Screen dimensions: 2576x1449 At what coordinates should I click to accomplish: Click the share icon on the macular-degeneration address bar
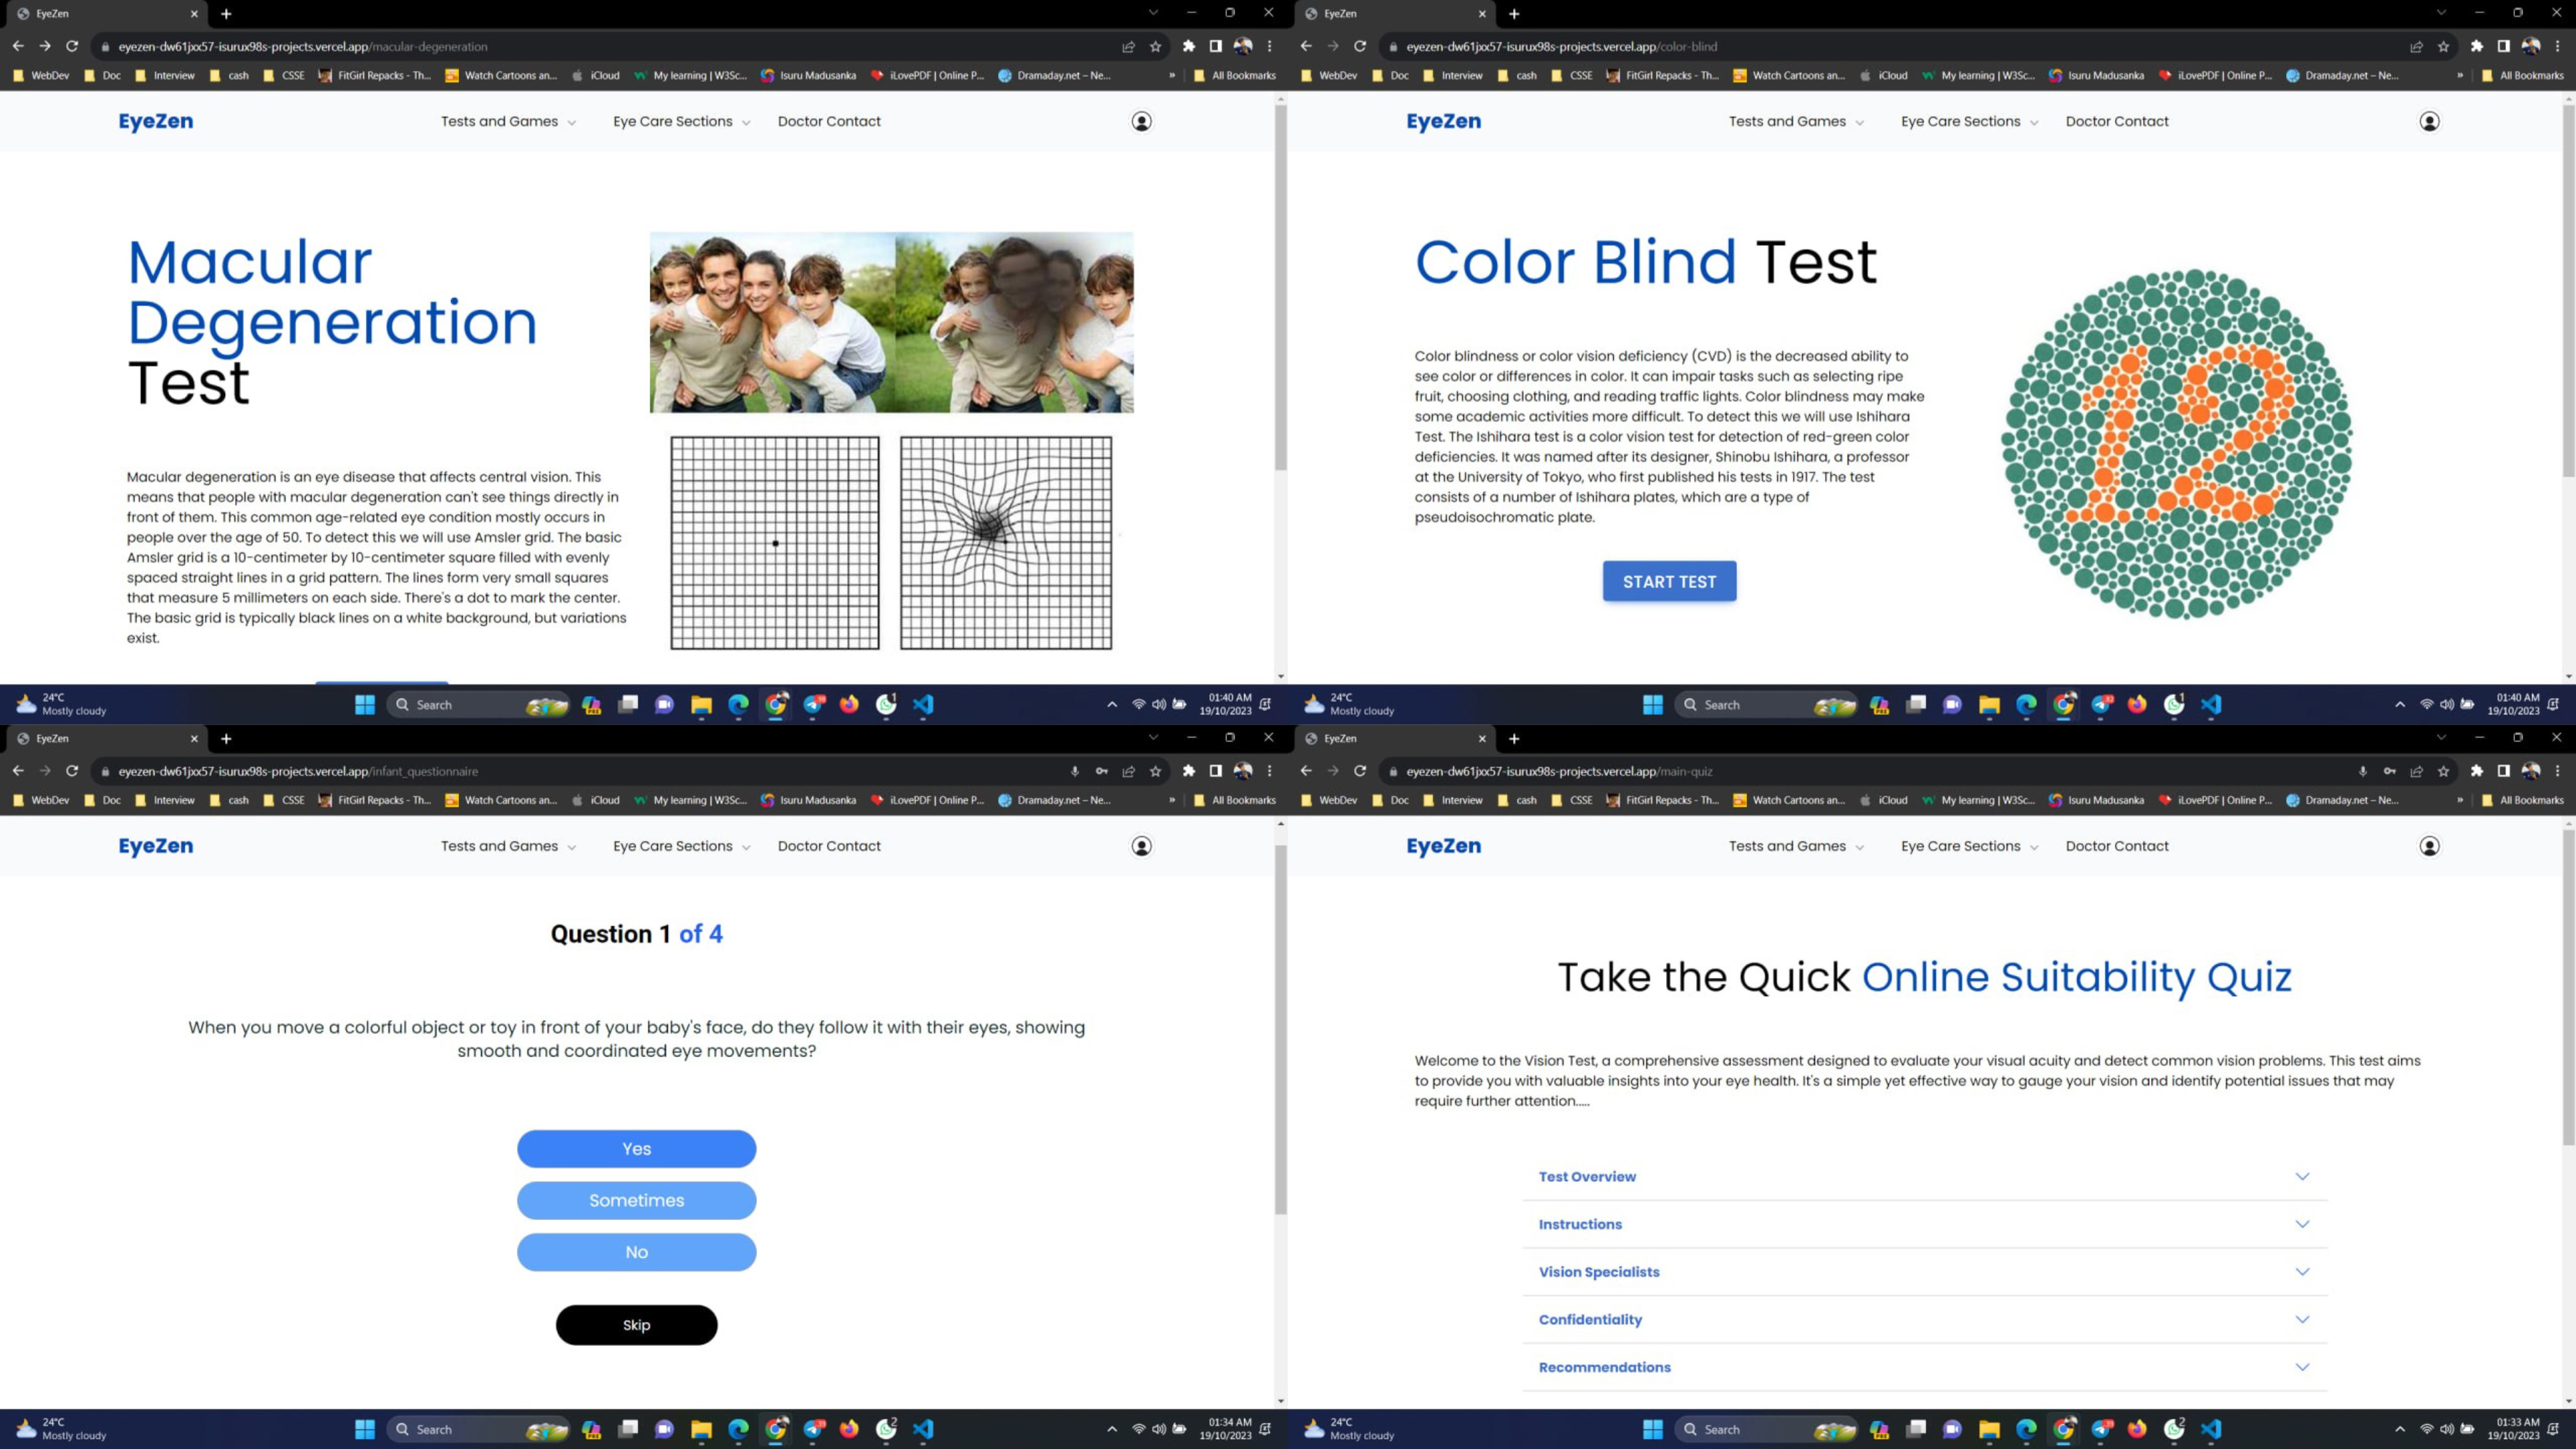pyautogui.click(x=1128, y=47)
